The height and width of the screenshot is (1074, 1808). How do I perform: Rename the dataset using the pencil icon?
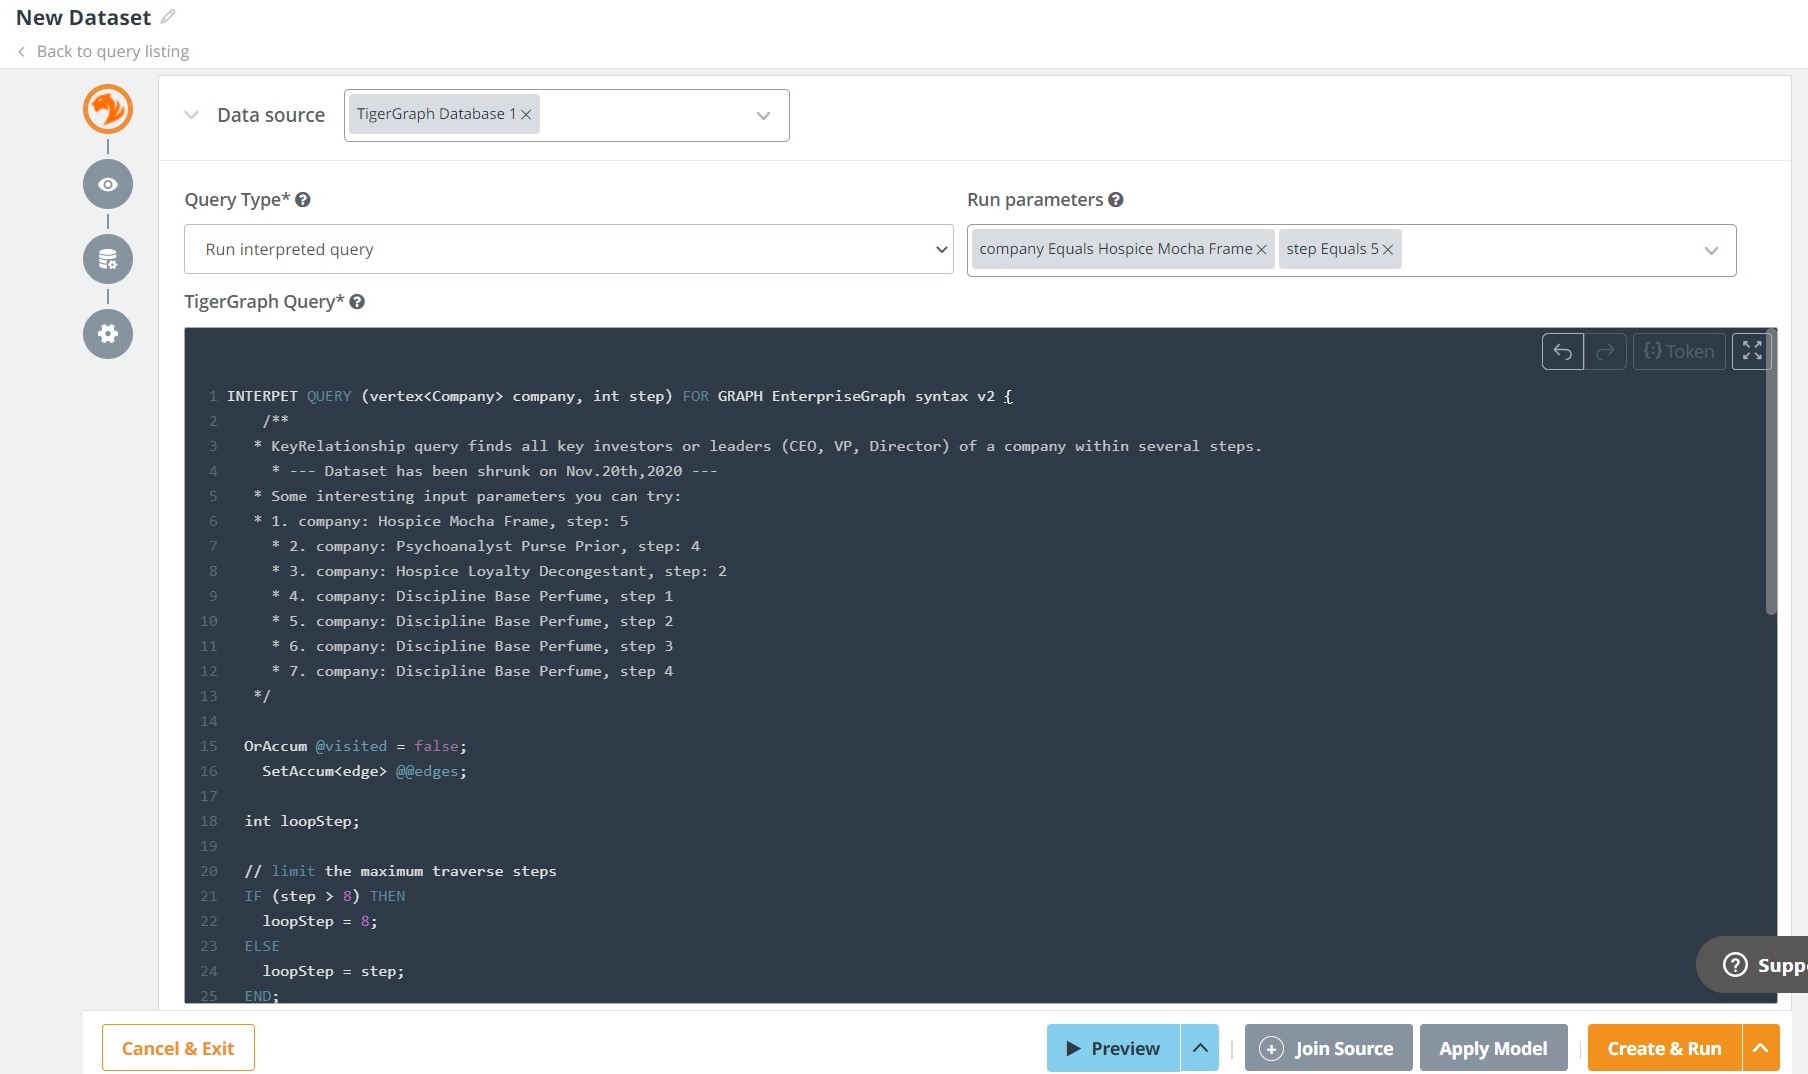tap(167, 16)
